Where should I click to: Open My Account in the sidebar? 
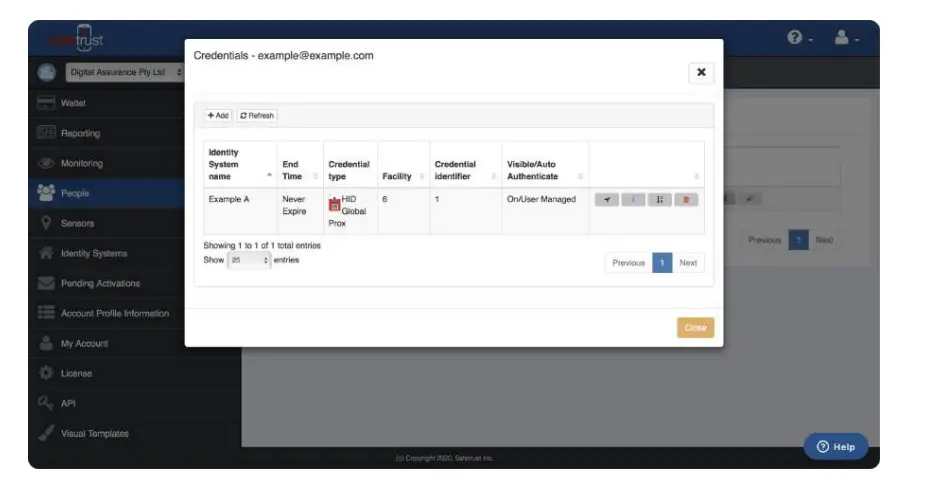pyautogui.click(x=84, y=343)
